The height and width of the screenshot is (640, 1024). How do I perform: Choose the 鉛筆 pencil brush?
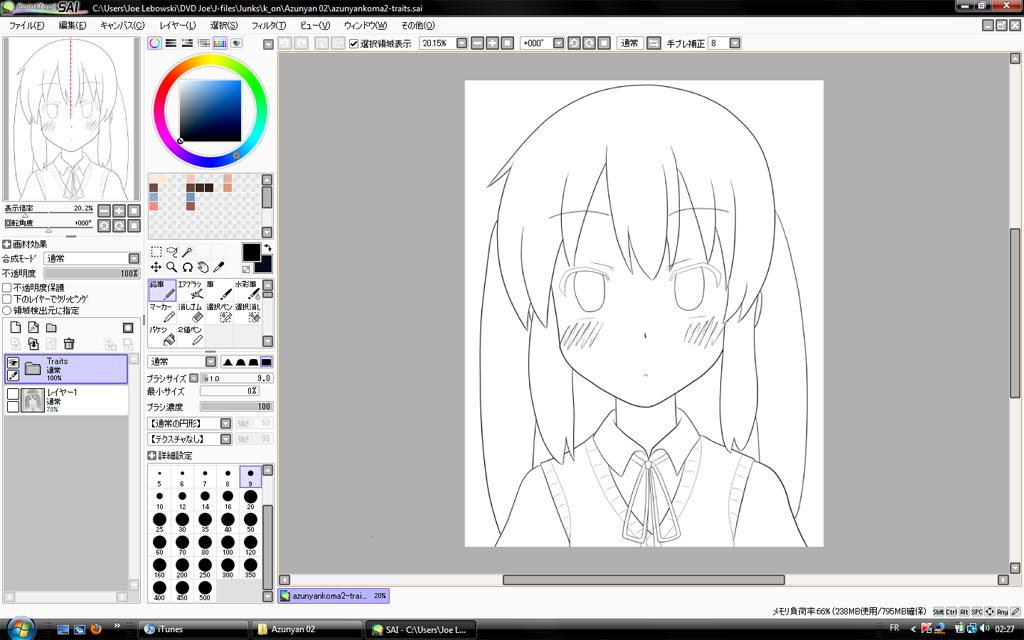point(162,290)
